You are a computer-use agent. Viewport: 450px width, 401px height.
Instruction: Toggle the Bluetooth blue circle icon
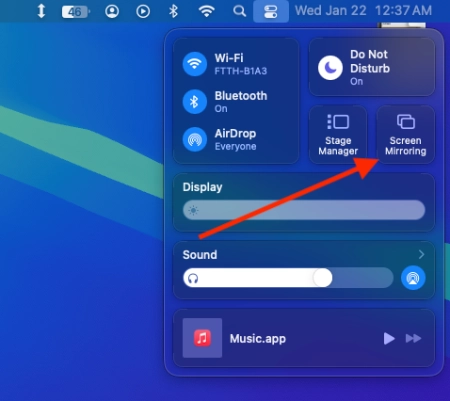[195, 102]
